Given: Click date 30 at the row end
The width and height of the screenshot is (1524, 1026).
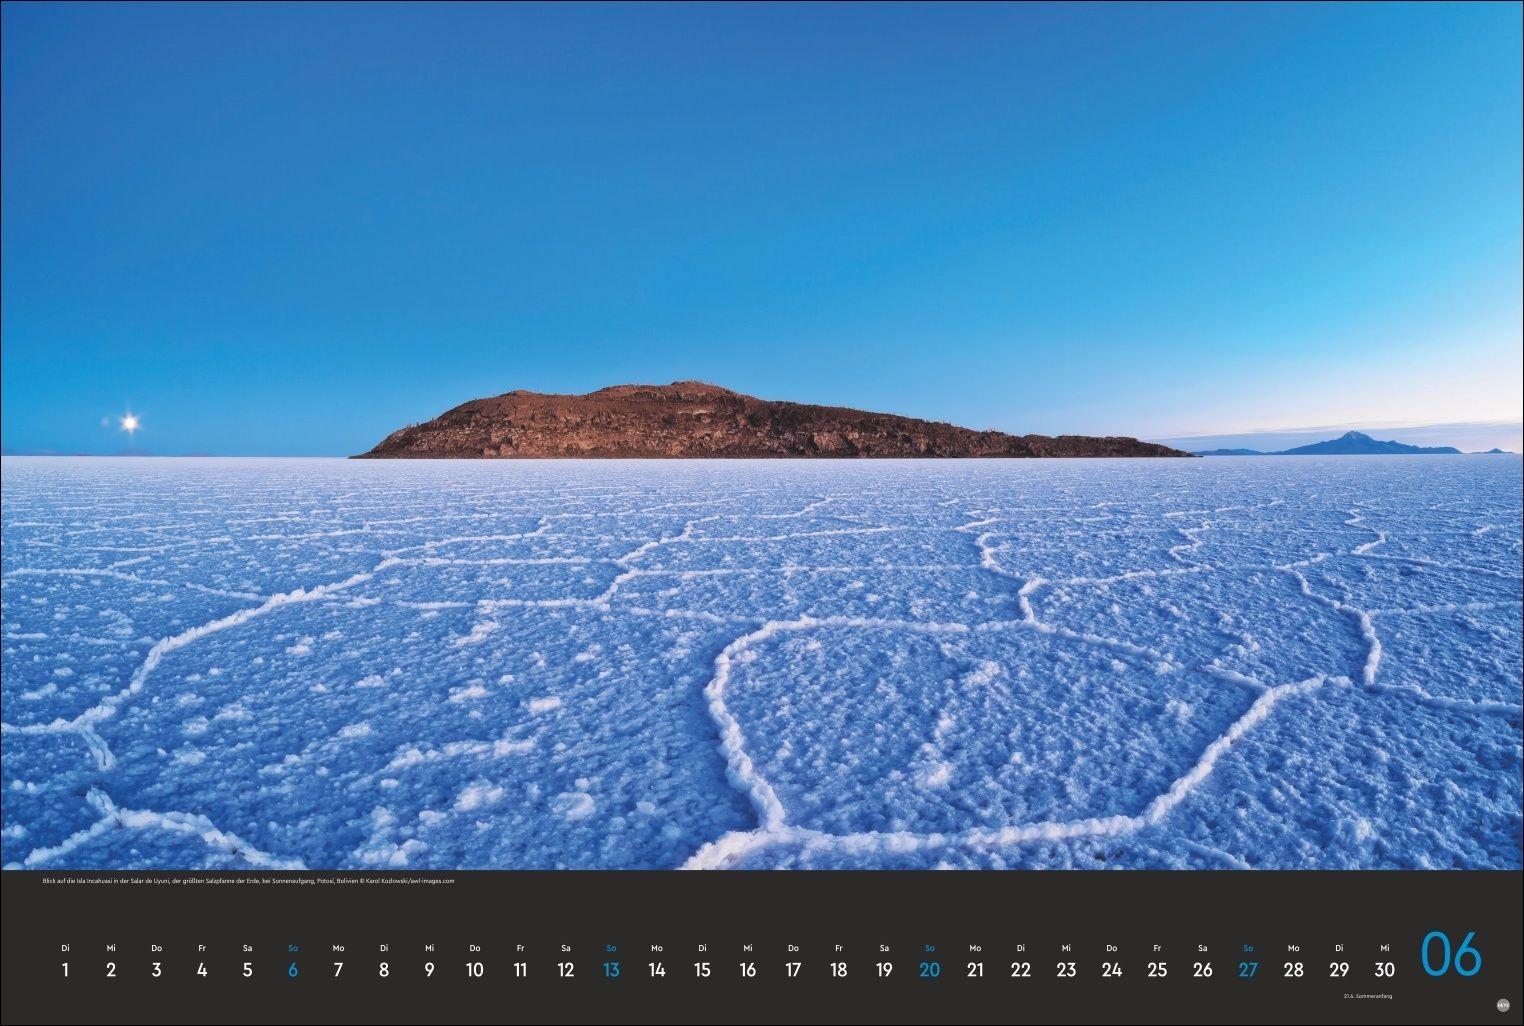Looking at the screenshot, I should 1385,970.
